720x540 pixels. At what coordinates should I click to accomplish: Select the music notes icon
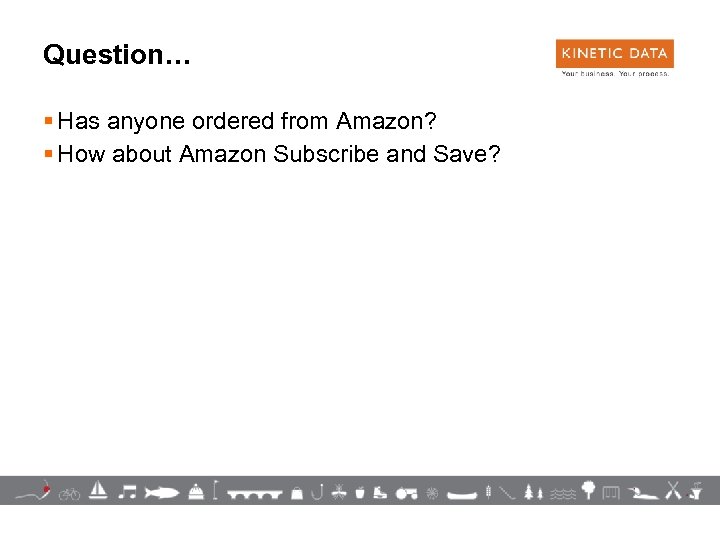[x=127, y=491]
